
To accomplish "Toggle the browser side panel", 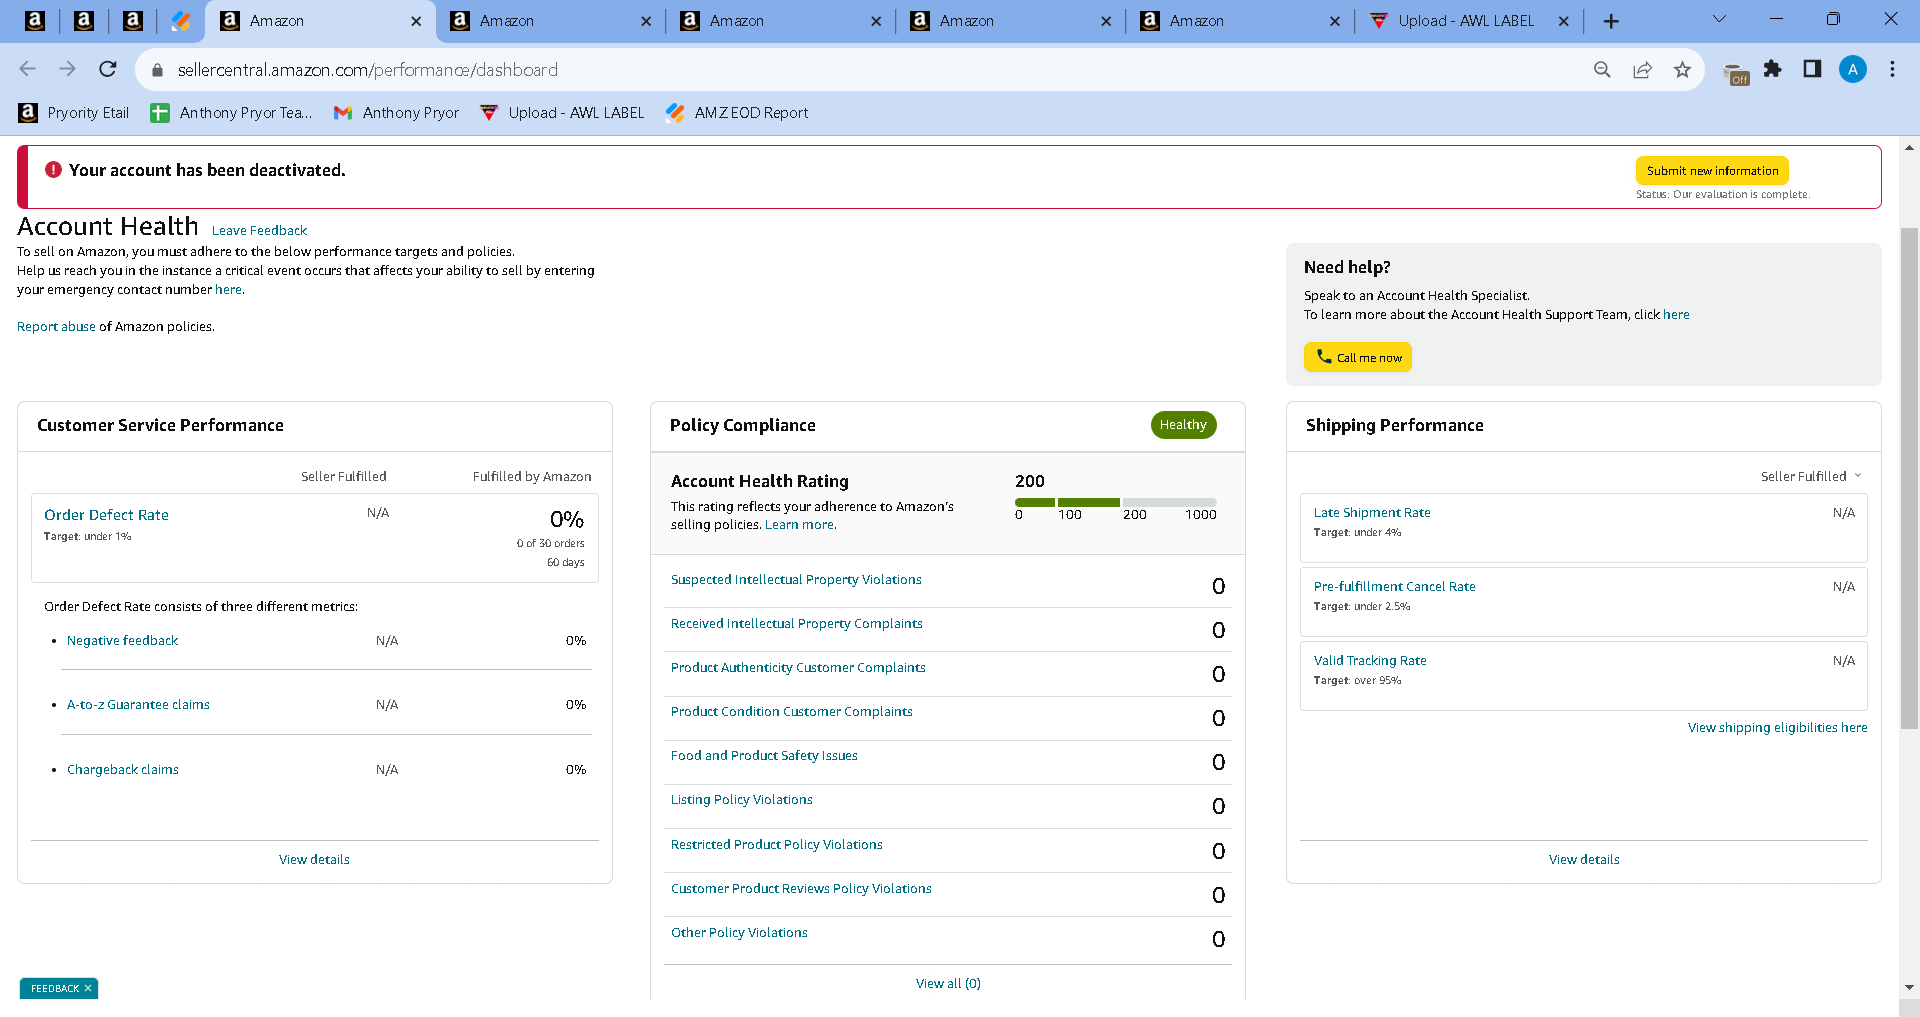I will [x=1812, y=69].
